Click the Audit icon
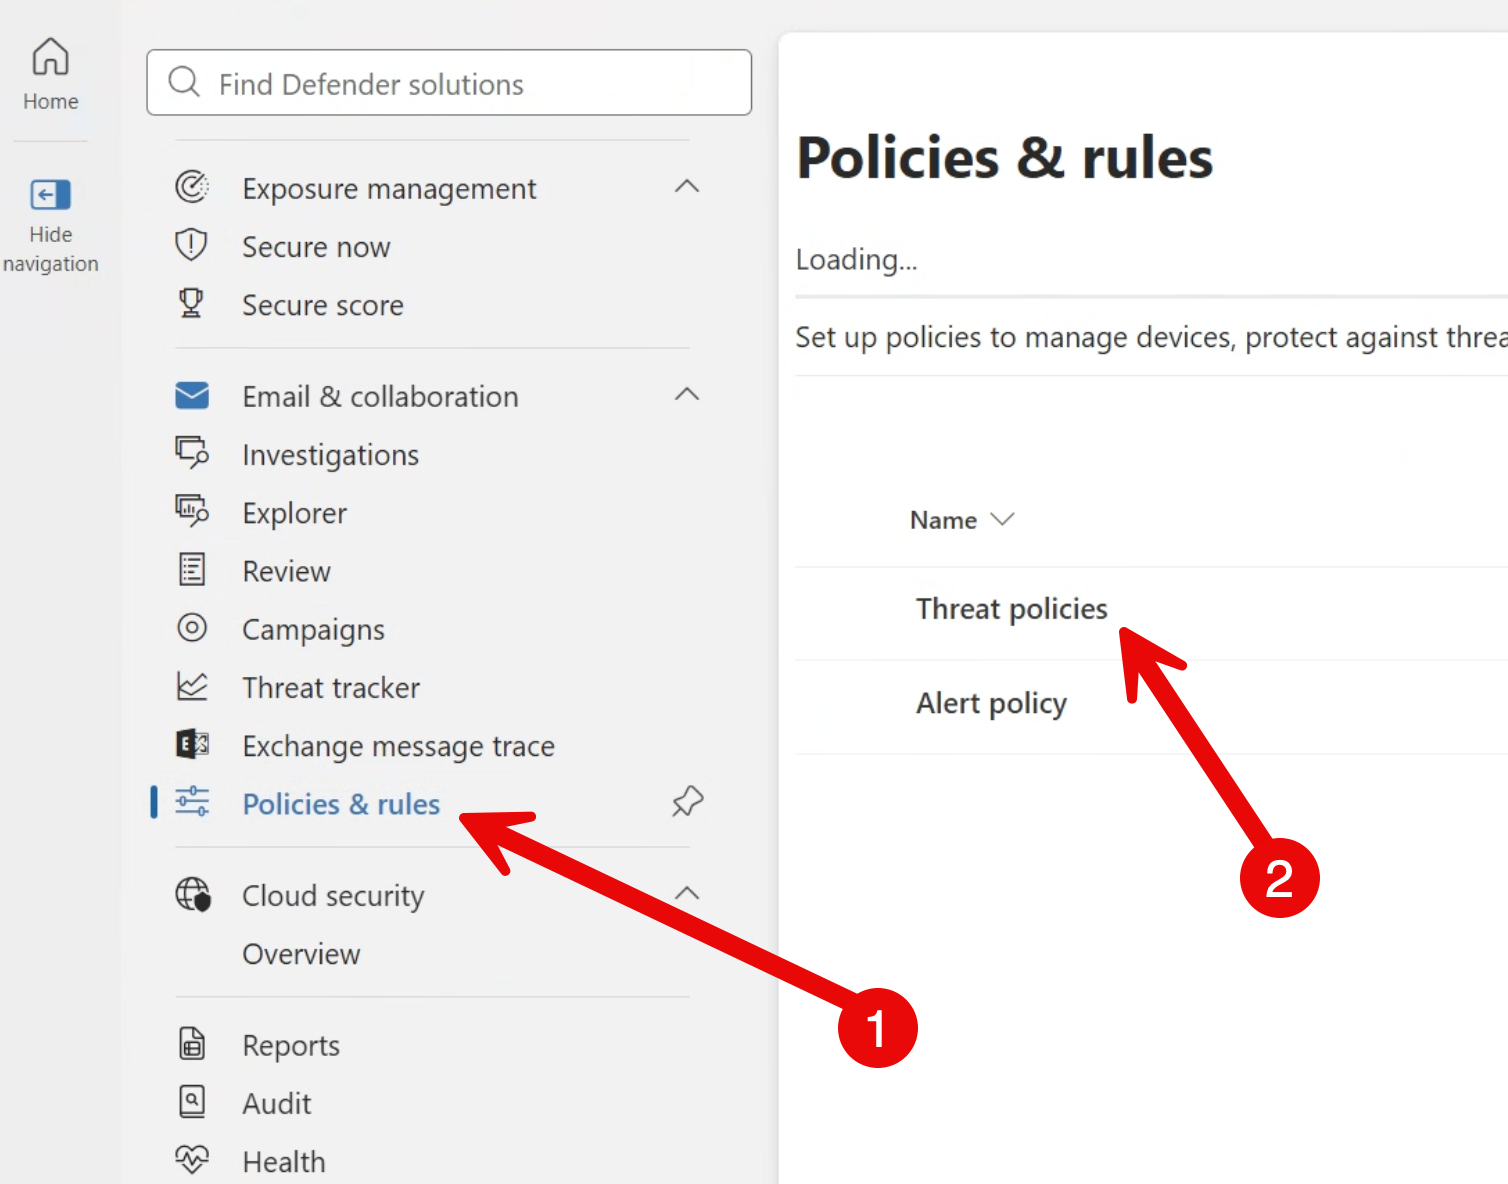Viewport: 1508px width, 1184px height. click(x=192, y=1101)
